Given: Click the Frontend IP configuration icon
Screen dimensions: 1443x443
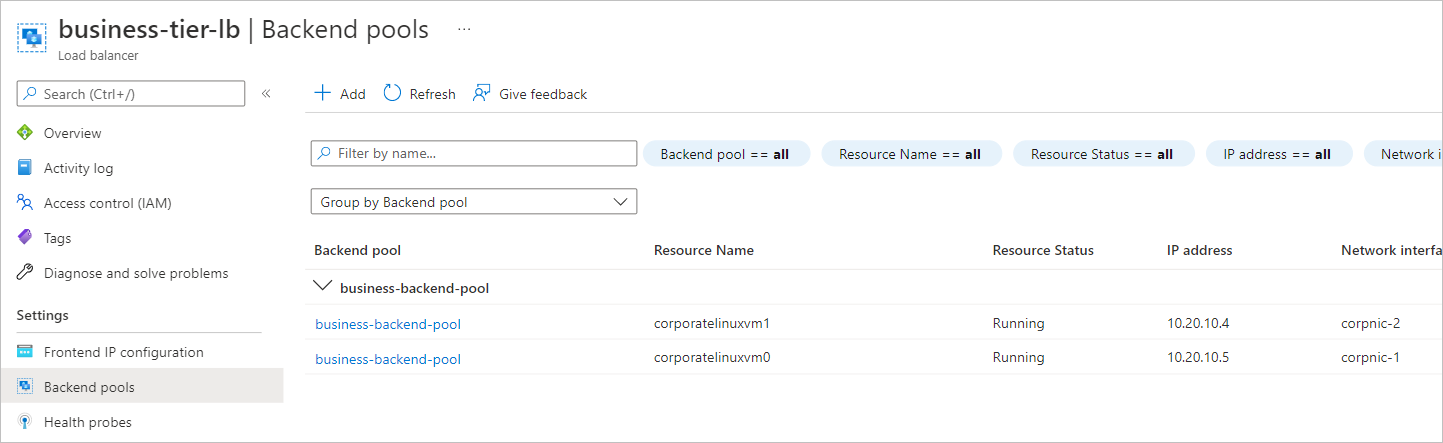Looking at the screenshot, I should point(25,352).
